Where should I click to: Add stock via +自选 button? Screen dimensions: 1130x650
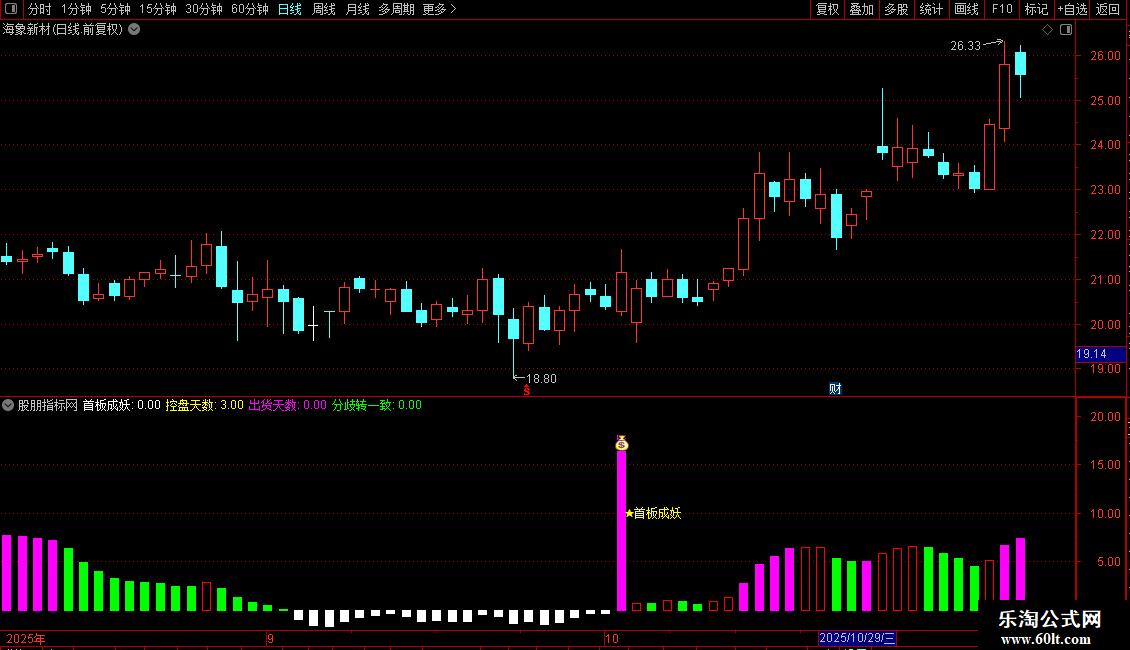(1072, 9)
